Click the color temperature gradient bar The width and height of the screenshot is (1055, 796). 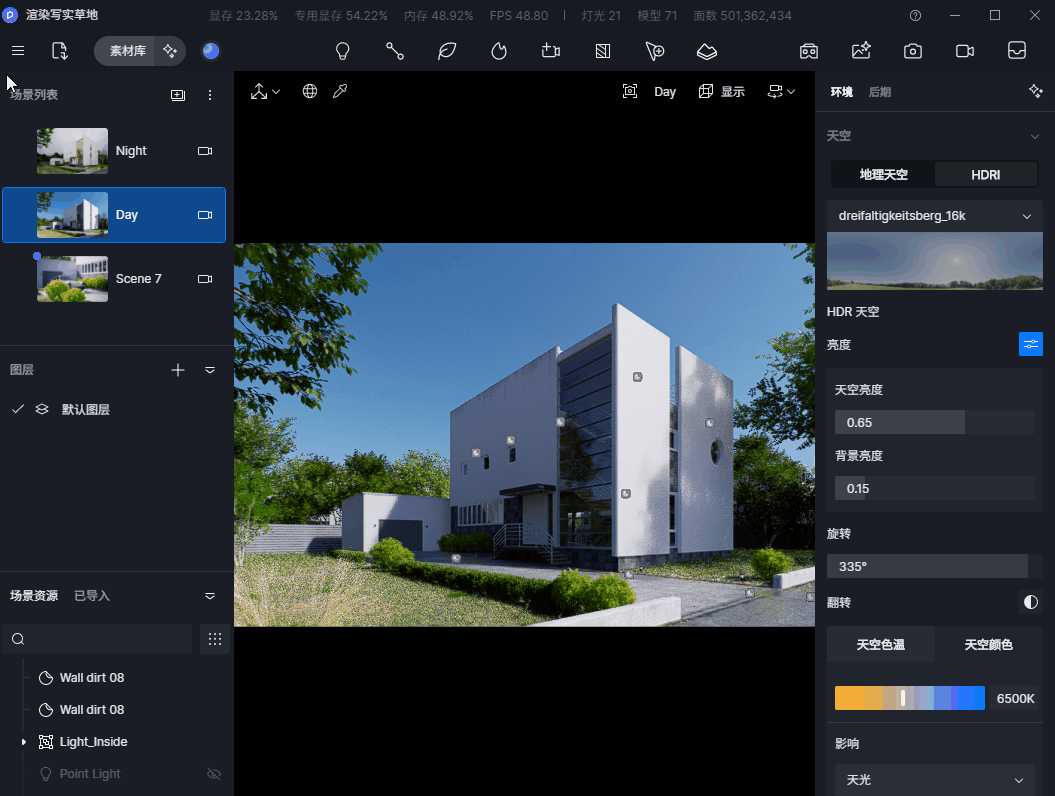click(910, 698)
